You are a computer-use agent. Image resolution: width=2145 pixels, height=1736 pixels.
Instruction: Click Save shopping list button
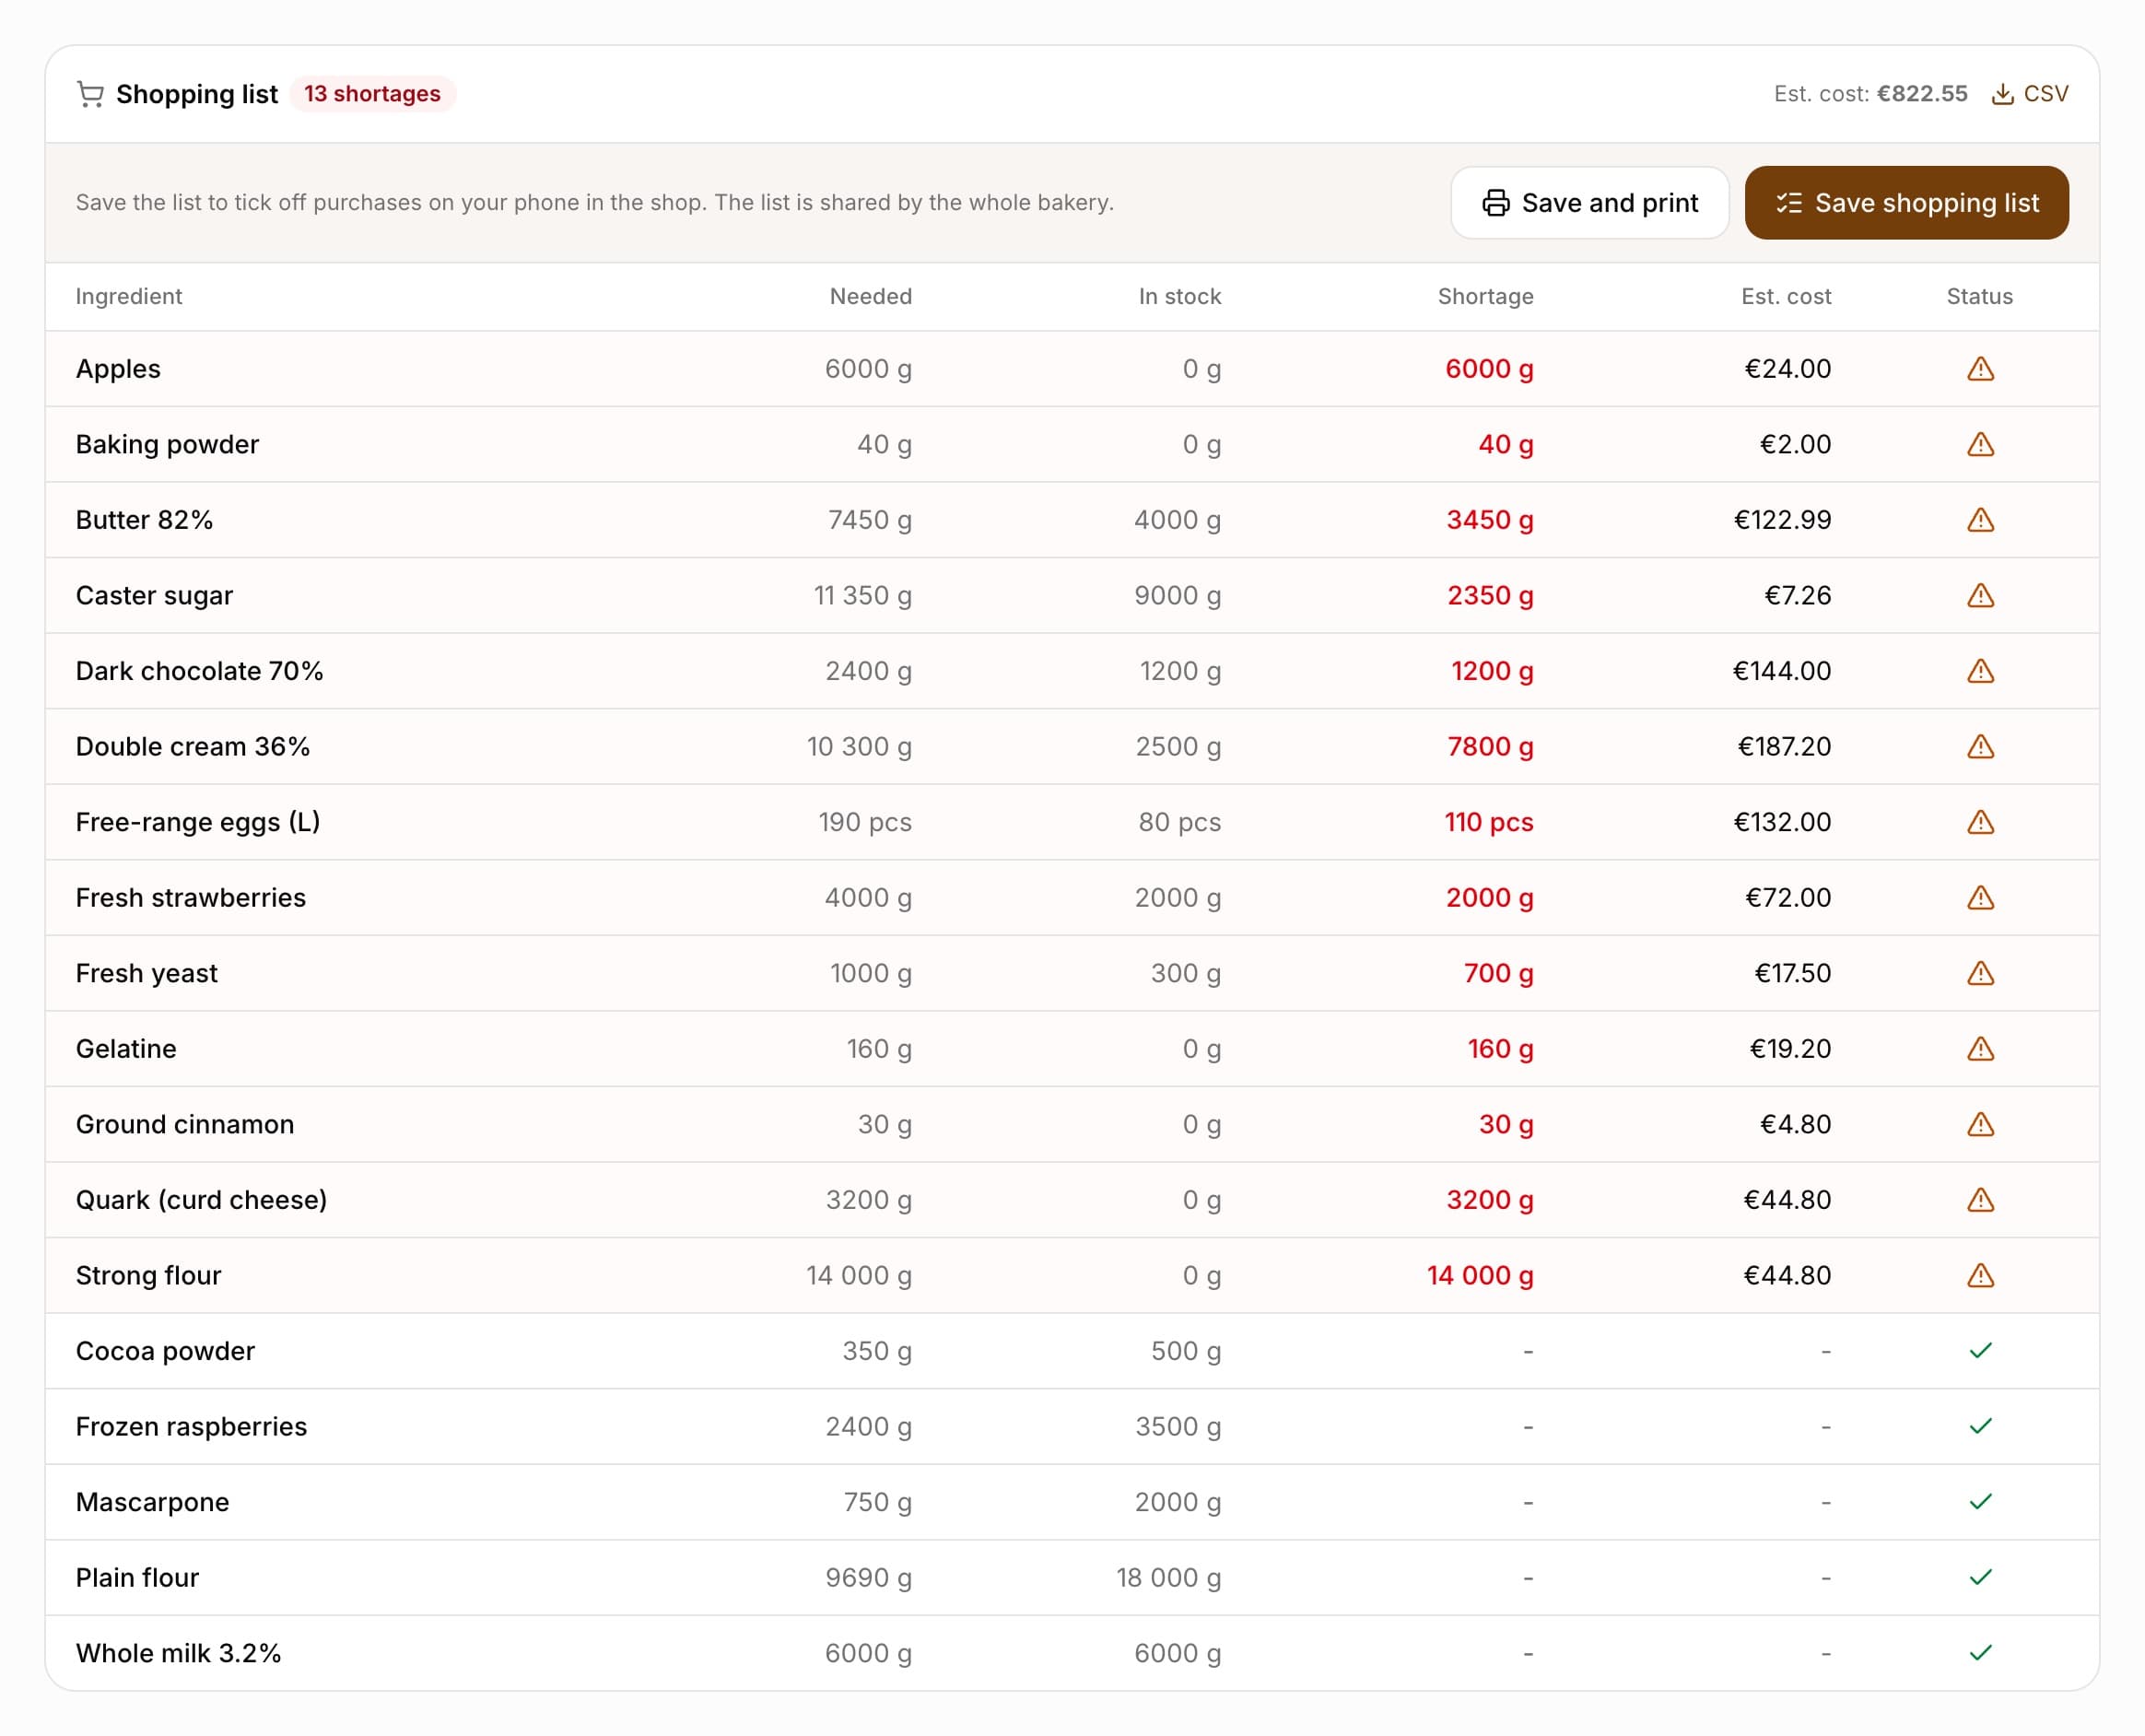1906,203
